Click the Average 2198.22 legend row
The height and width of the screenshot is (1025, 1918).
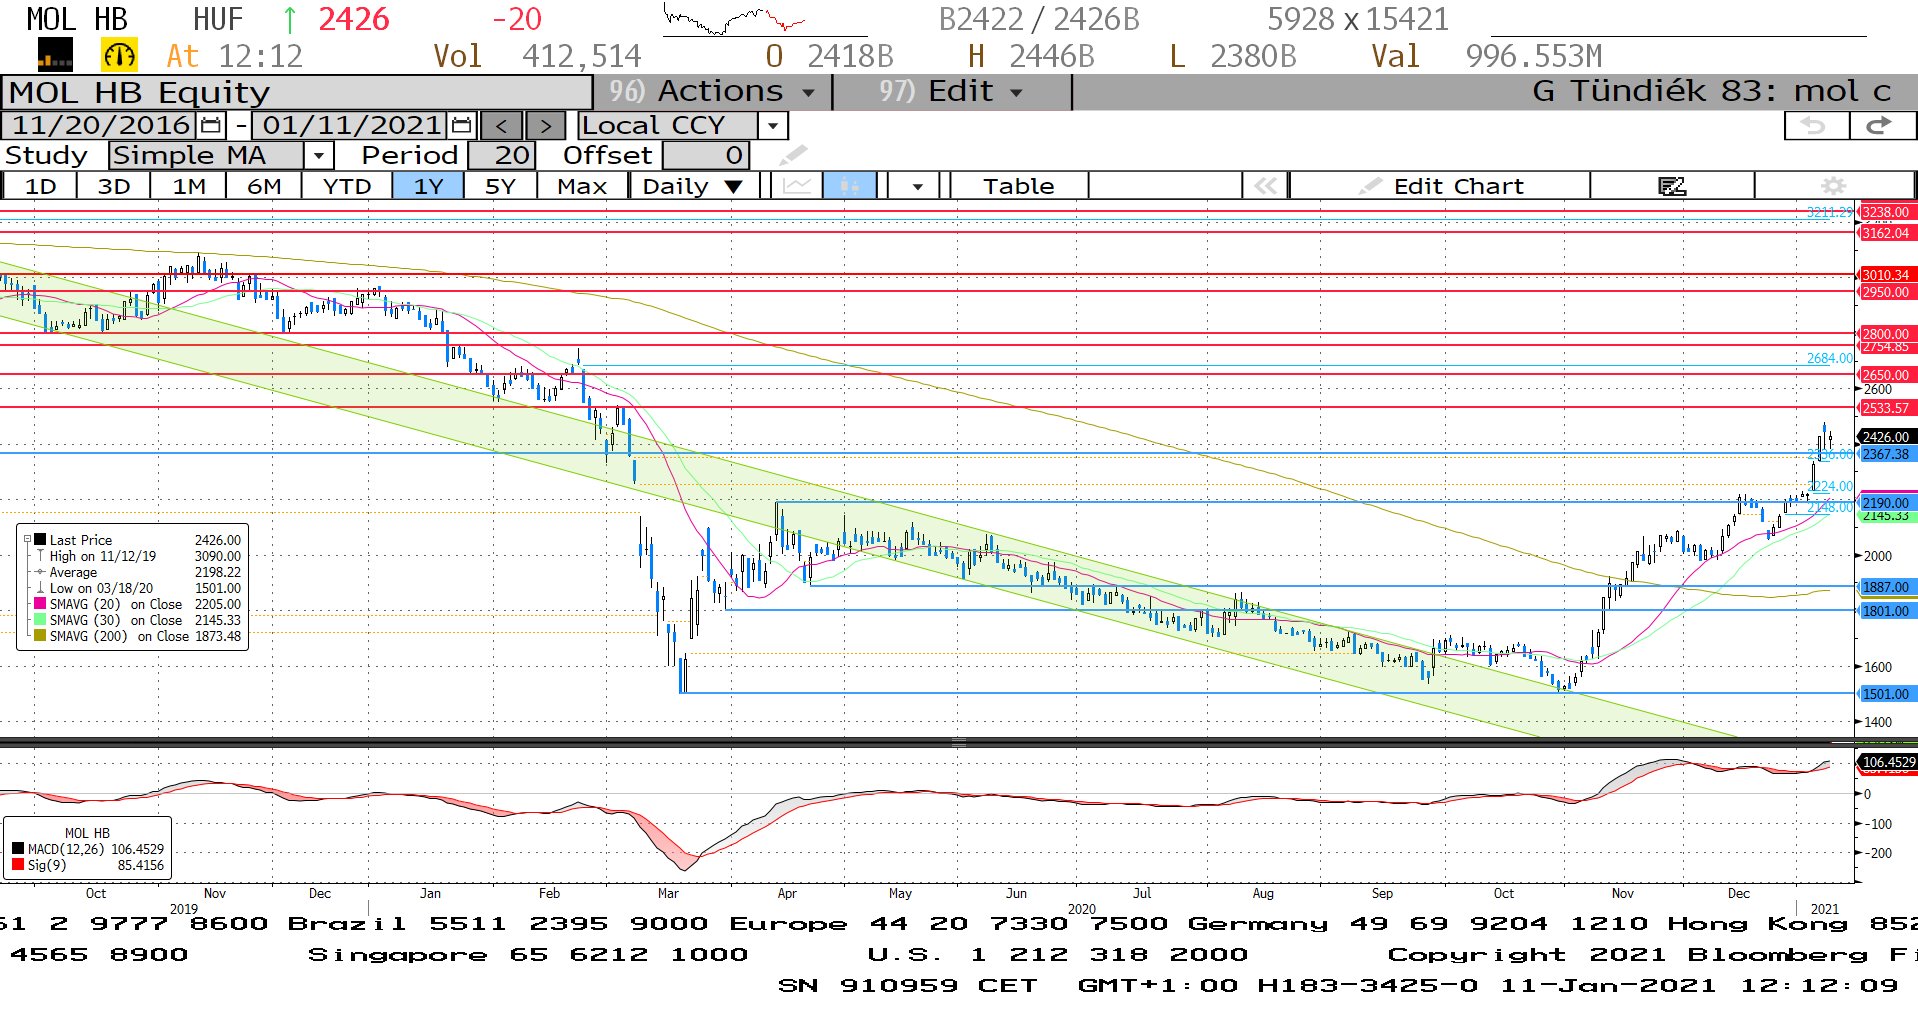[138, 572]
